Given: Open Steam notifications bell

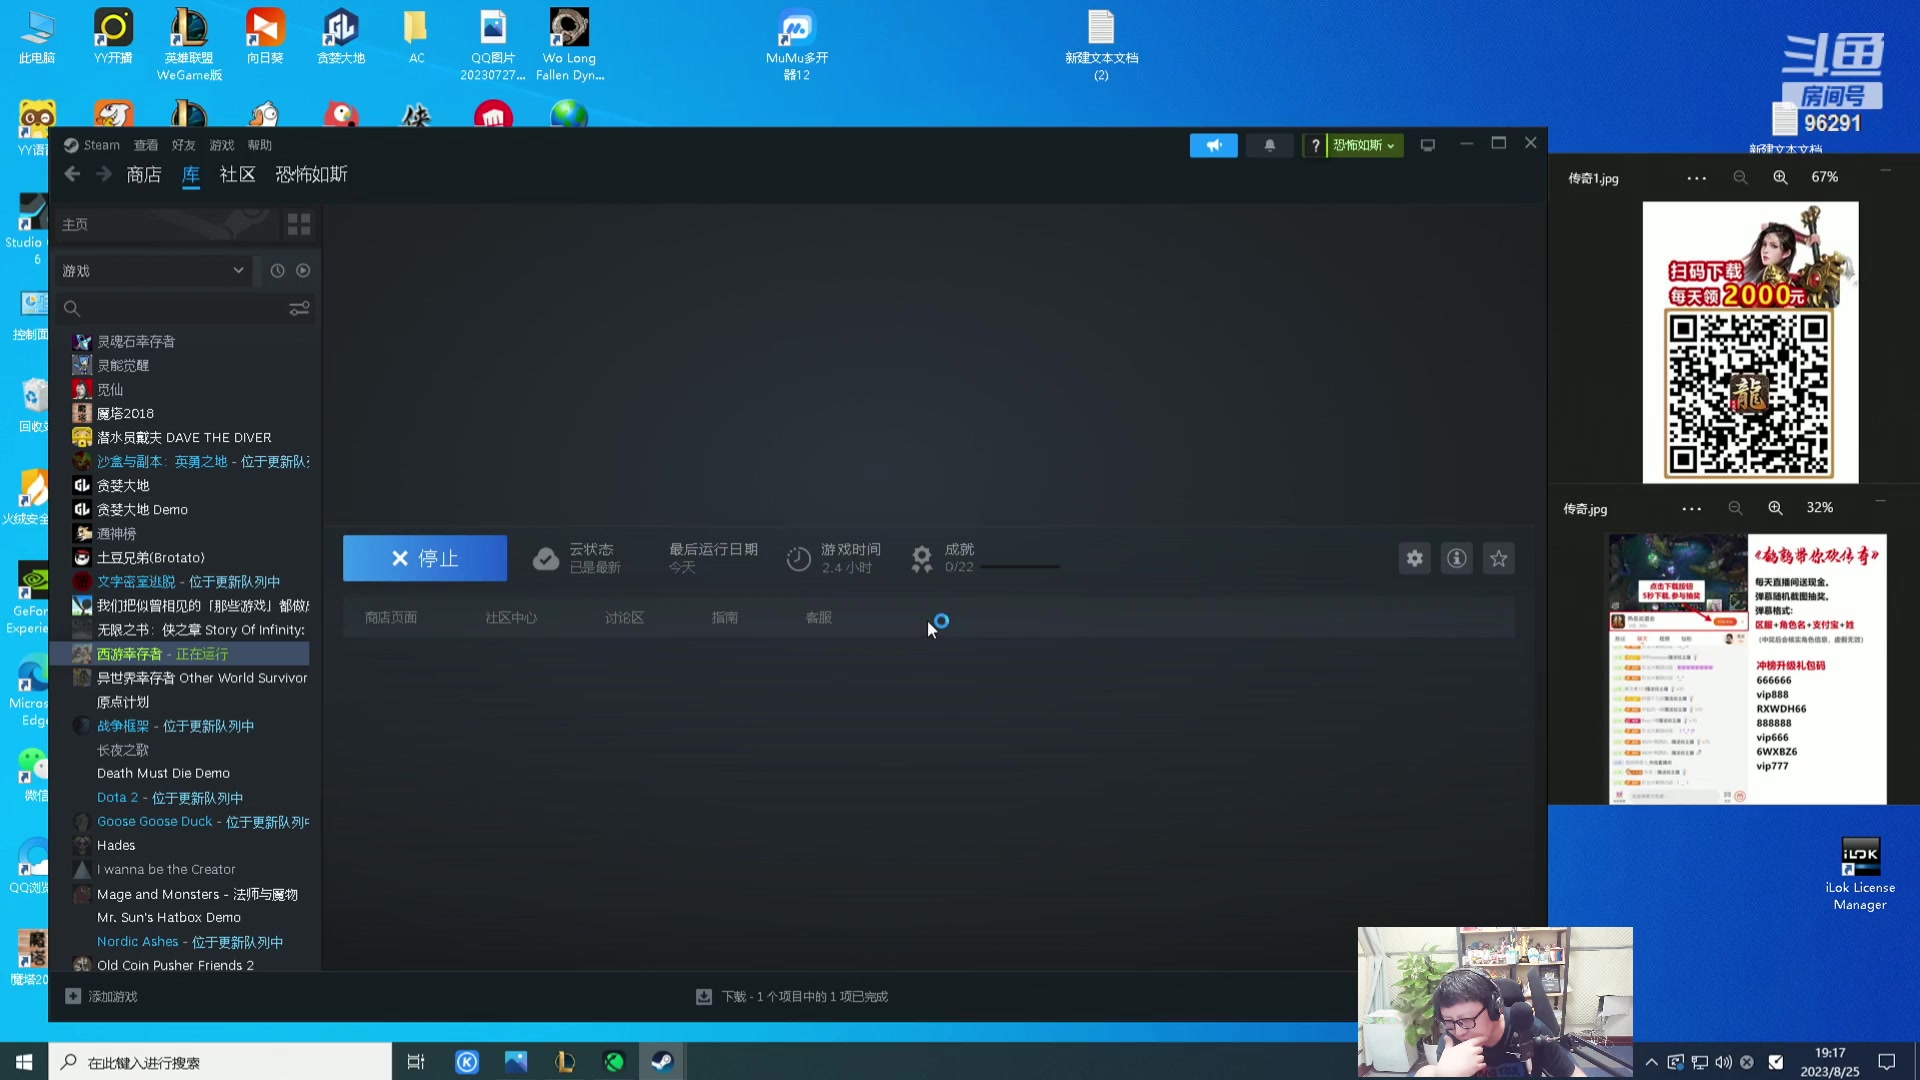Looking at the screenshot, I should [x=1270, y=145].
